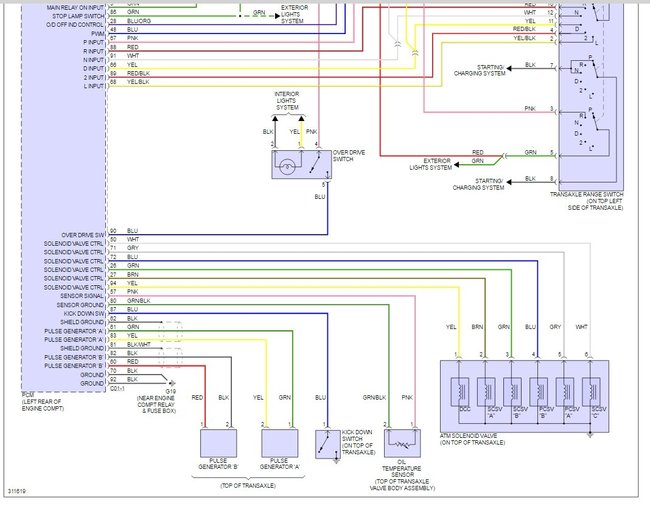
Task: Click the 'YEL/BLK' wire label at pin 68
Action: [138, 82]
